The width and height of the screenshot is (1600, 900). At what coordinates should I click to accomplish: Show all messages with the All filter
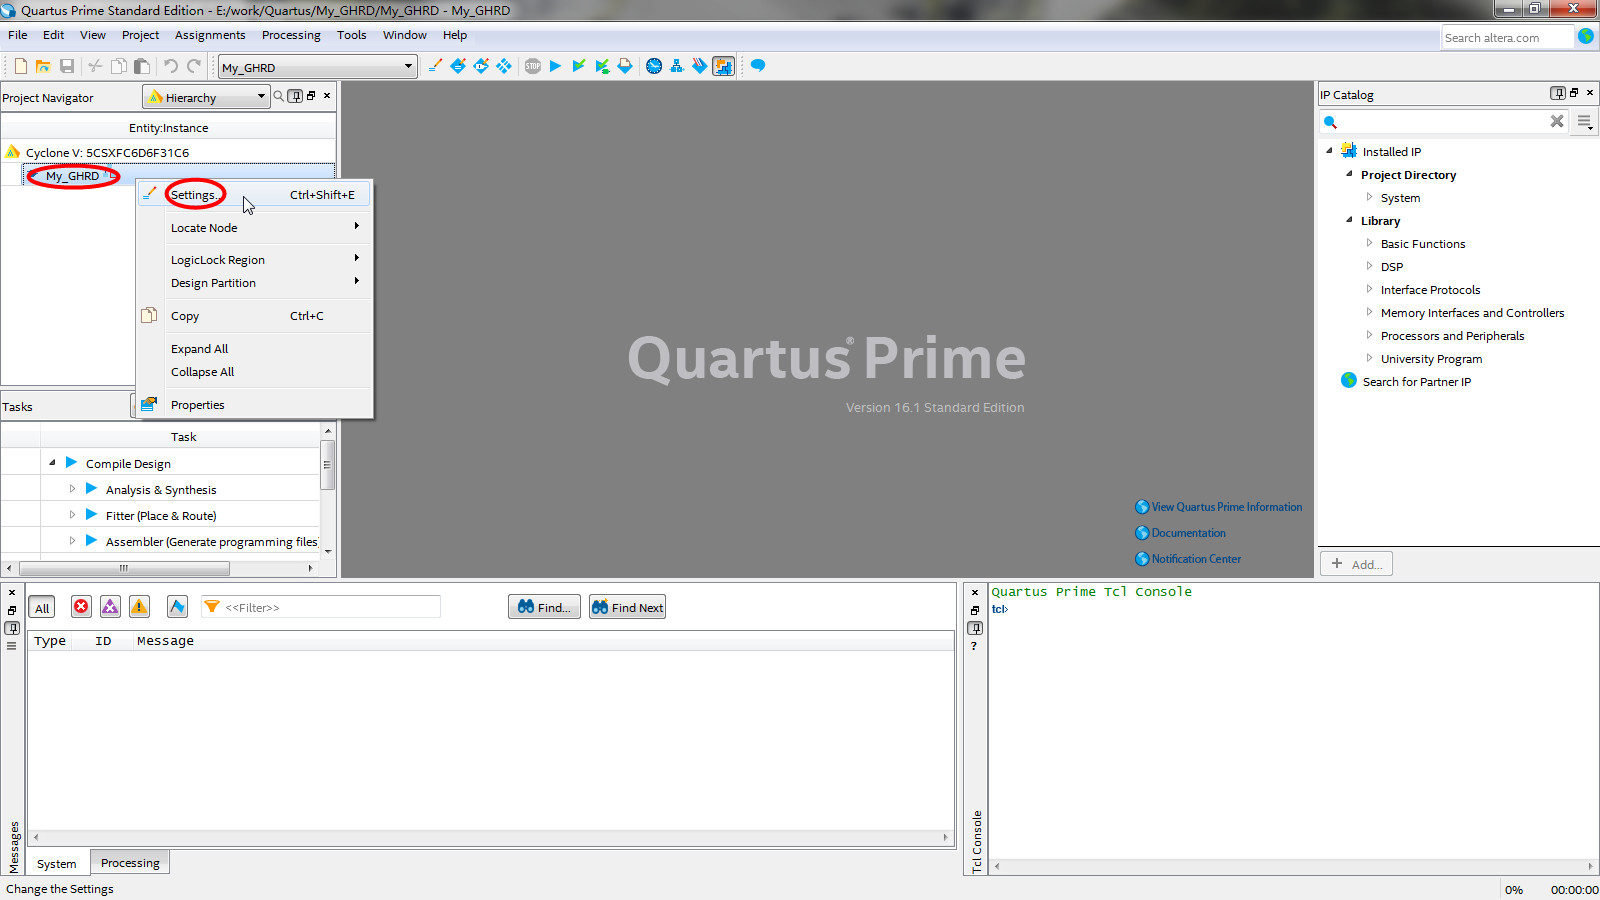pyautogui.click(x=42, y=608)
